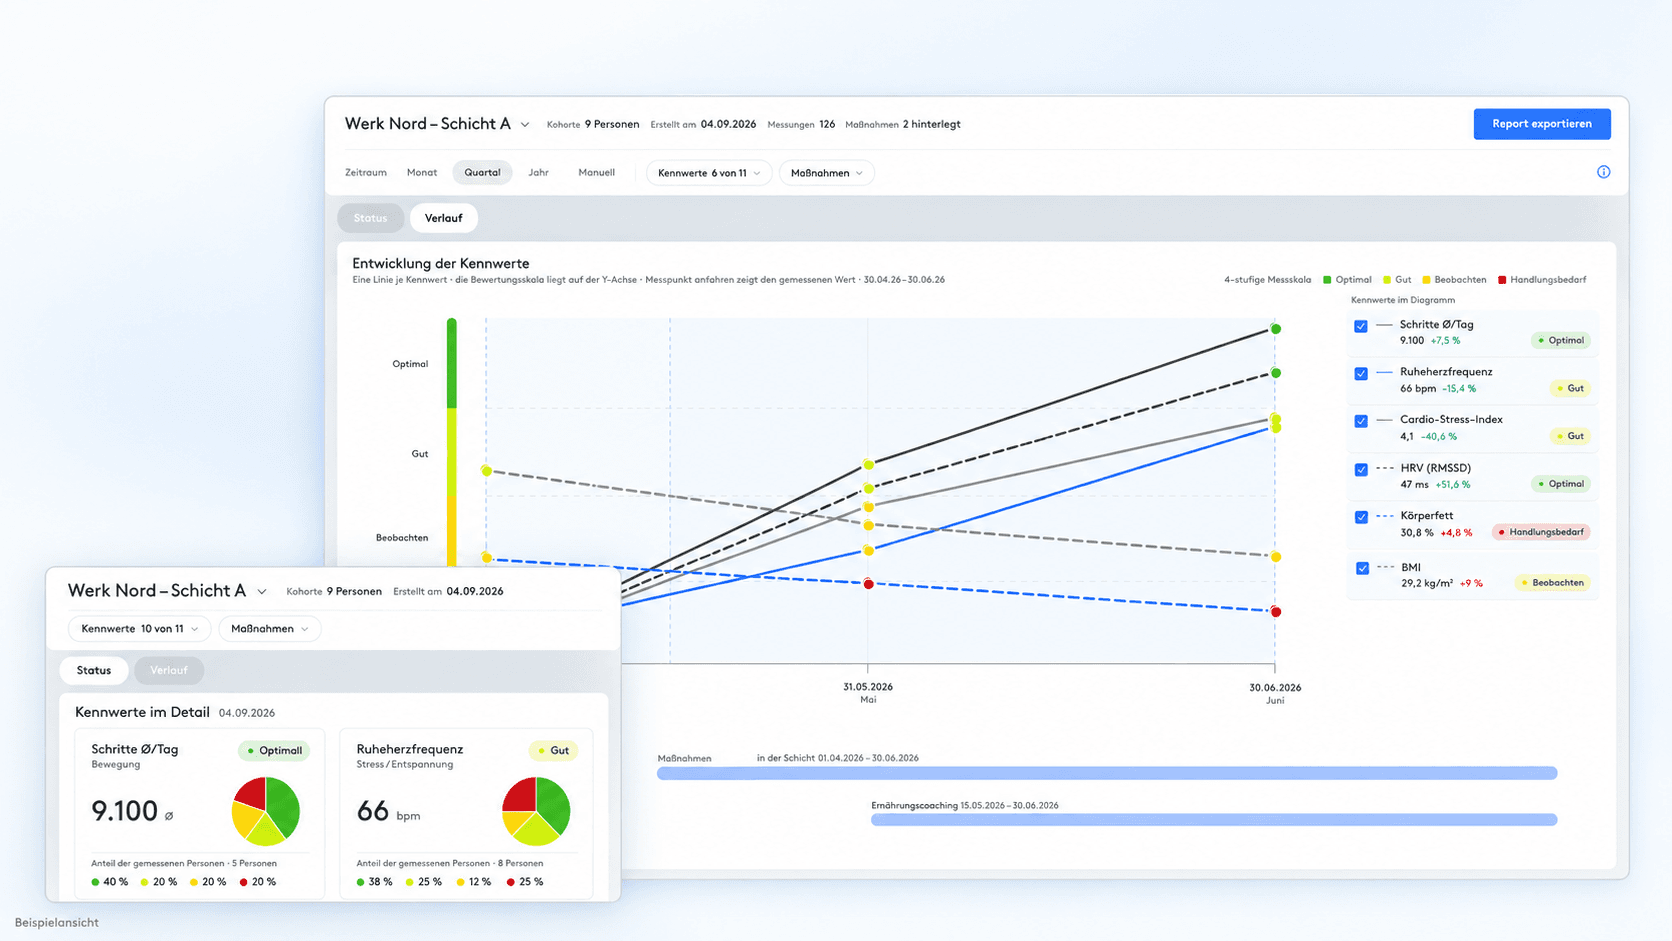Click the Optimal badge in the HRV row
Screen dimensions: 1672x941
[x=1561, y=484]
